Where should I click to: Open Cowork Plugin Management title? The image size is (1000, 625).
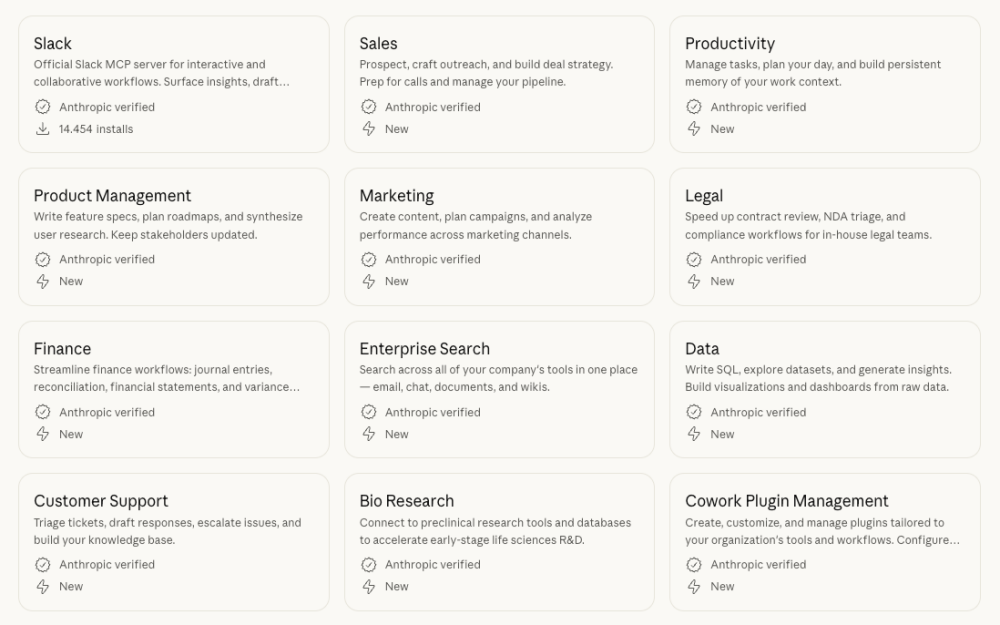[786, 501]
